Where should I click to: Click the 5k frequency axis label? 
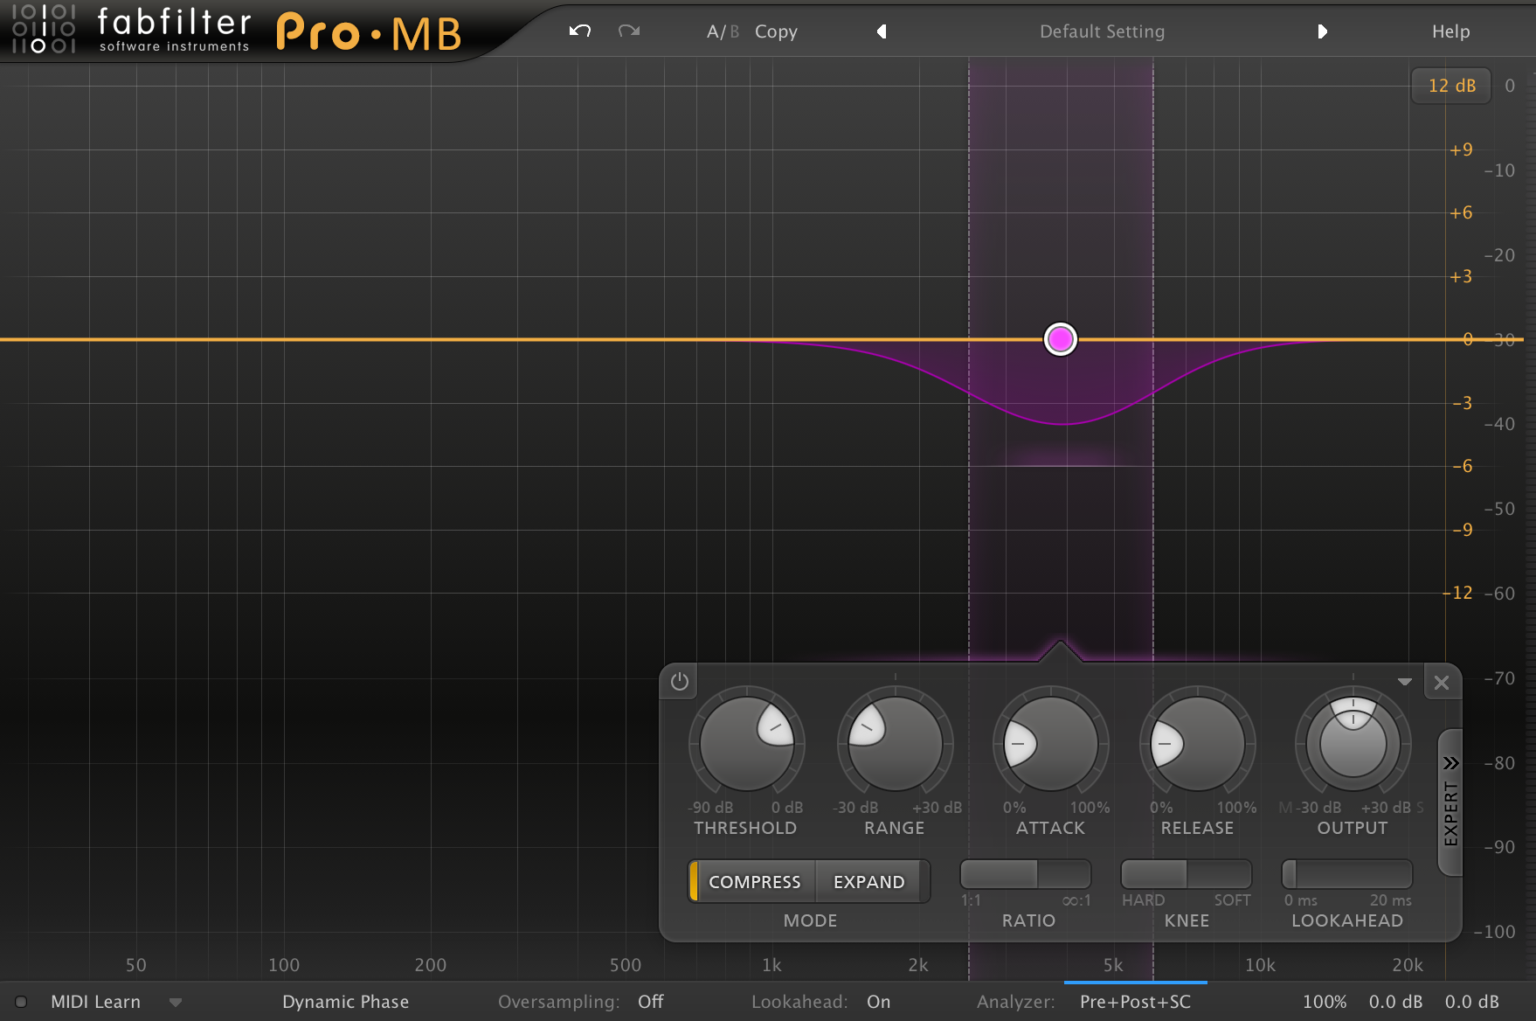pos(1113,965)
